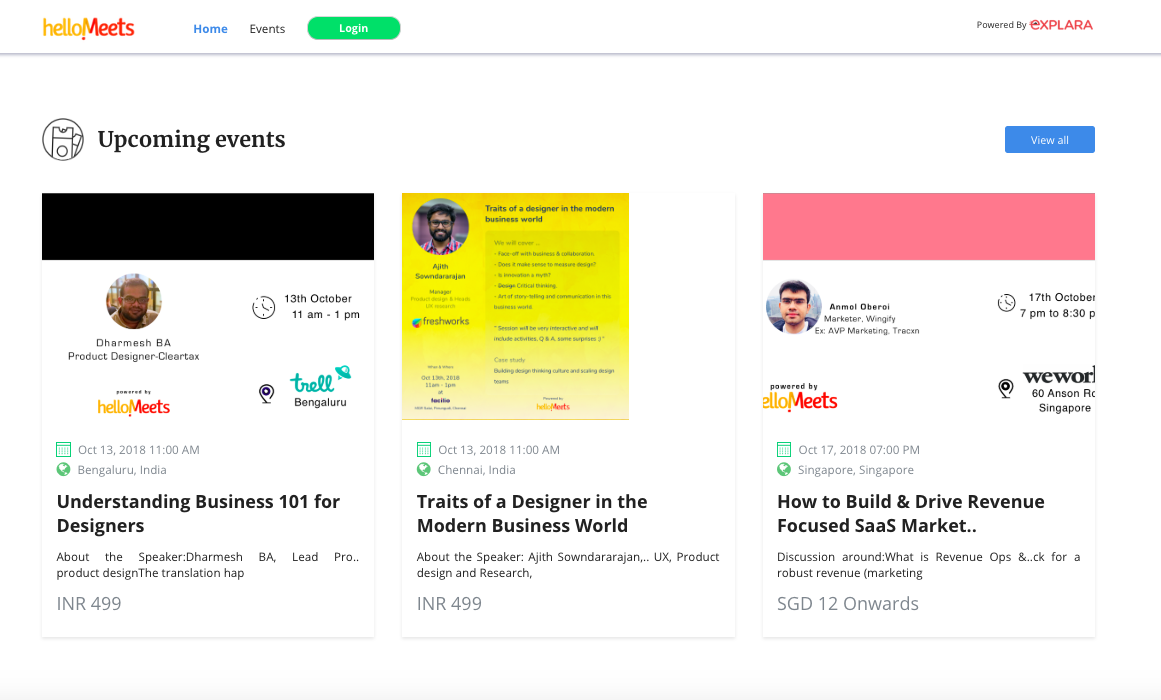Click the globe icon beside Bengaluru, India

pos(64,470)
